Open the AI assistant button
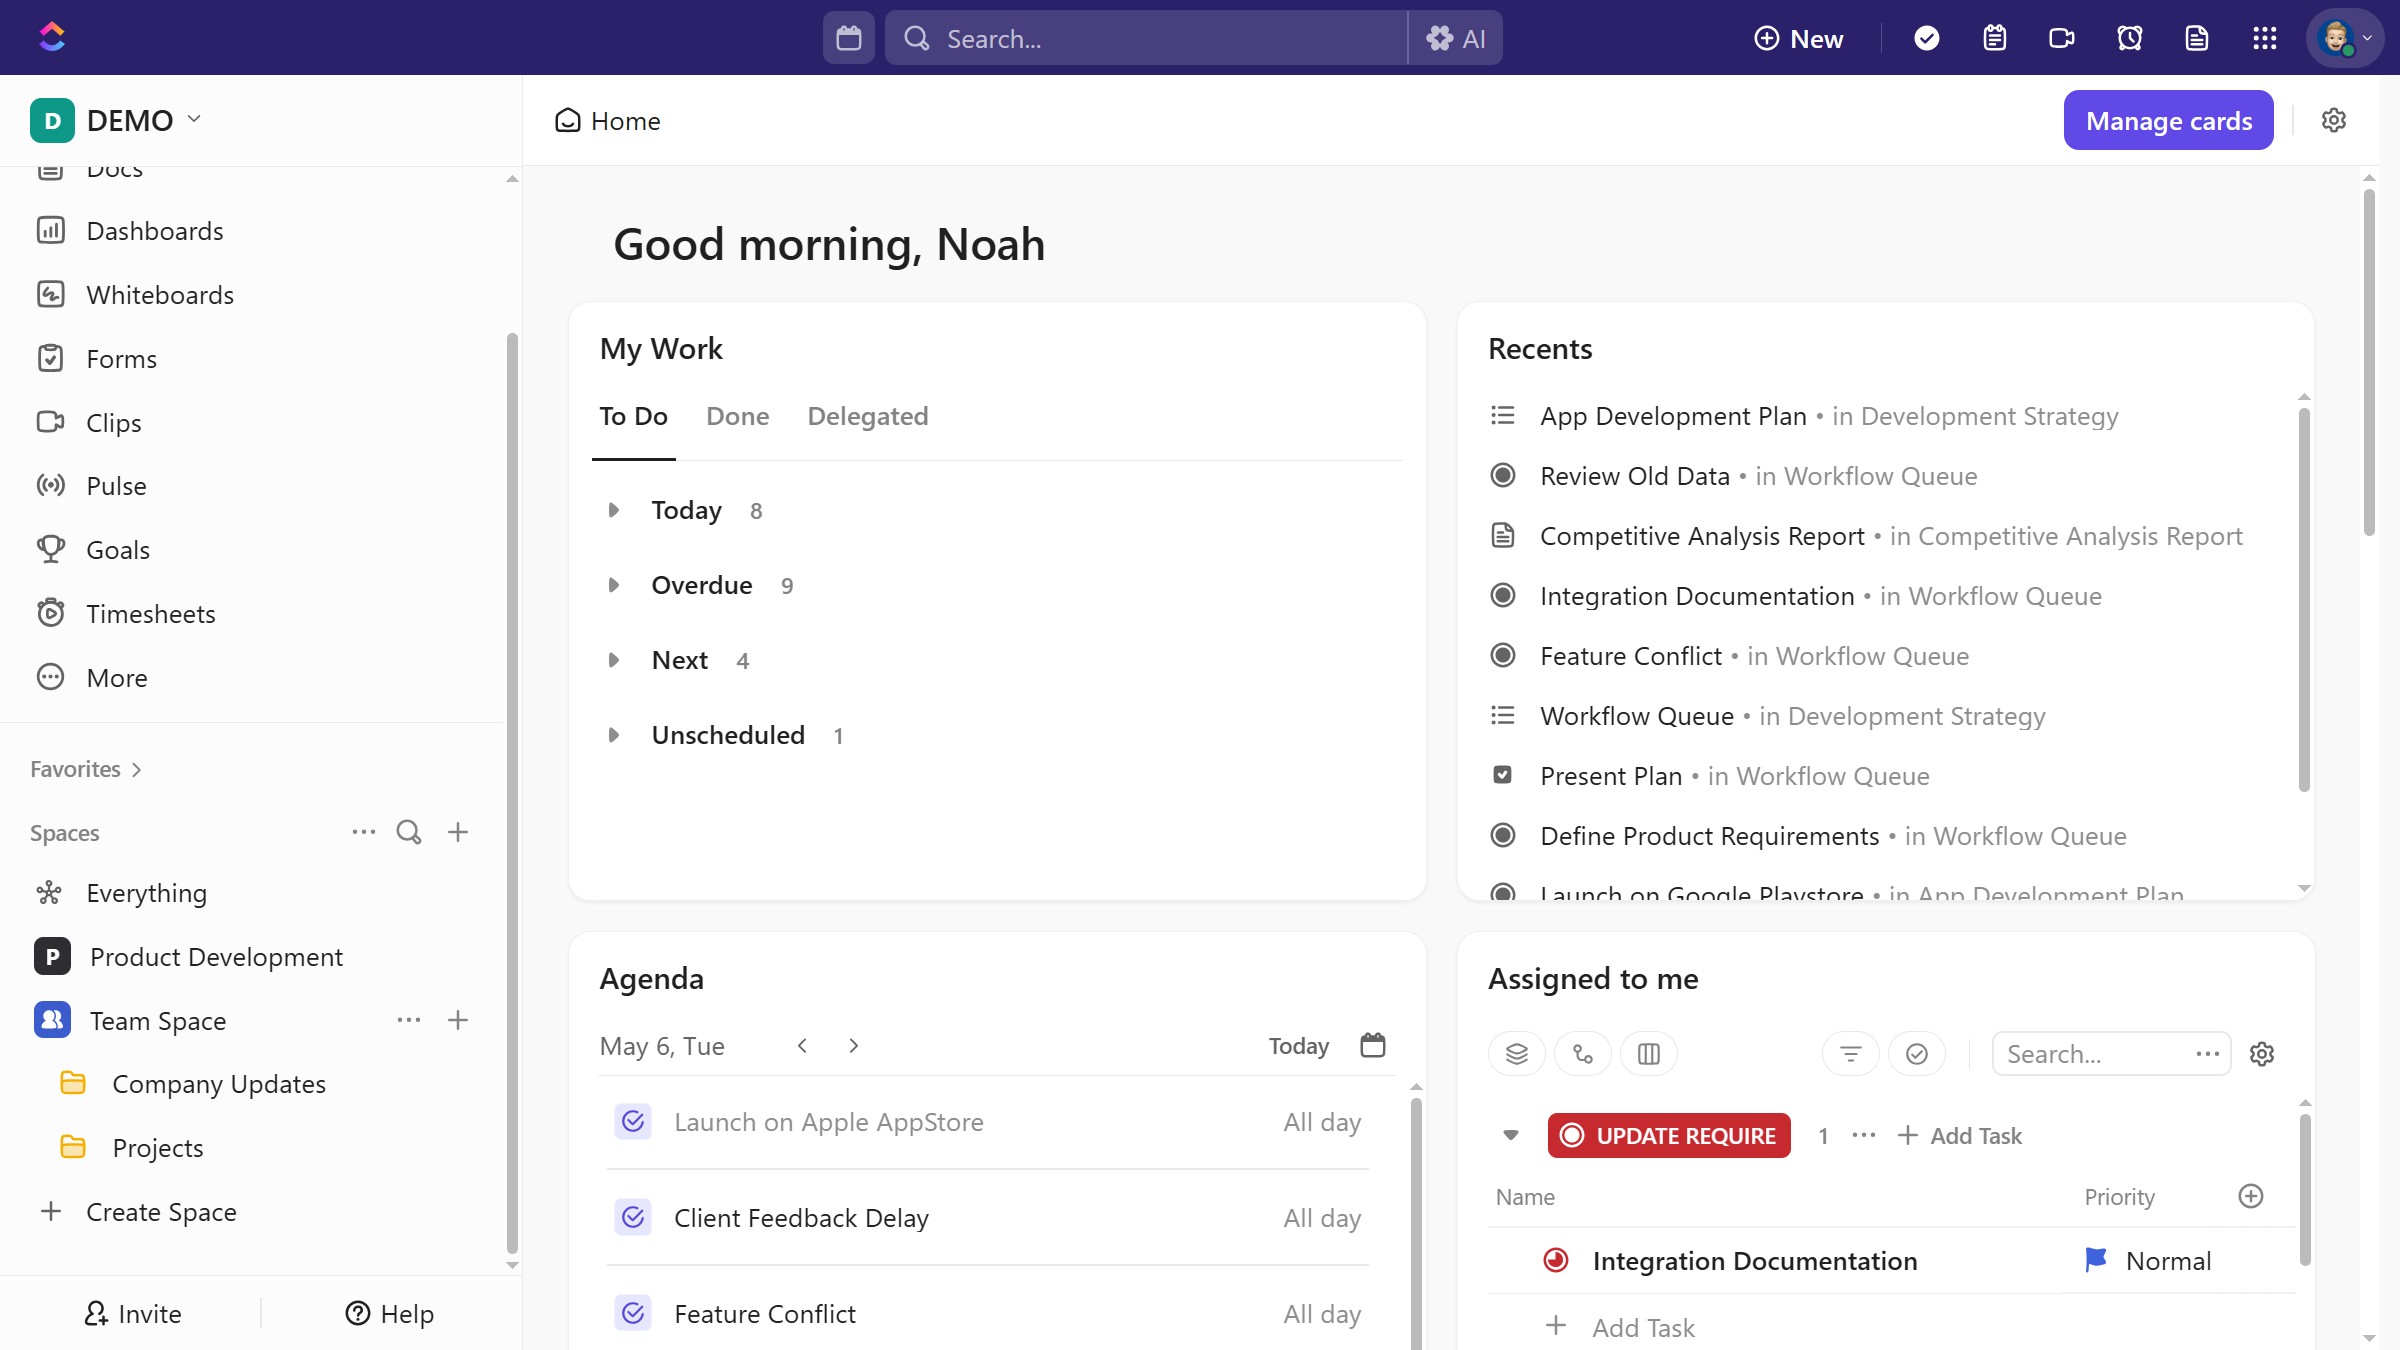Screen dimensions: 2400x1350 1456,38
